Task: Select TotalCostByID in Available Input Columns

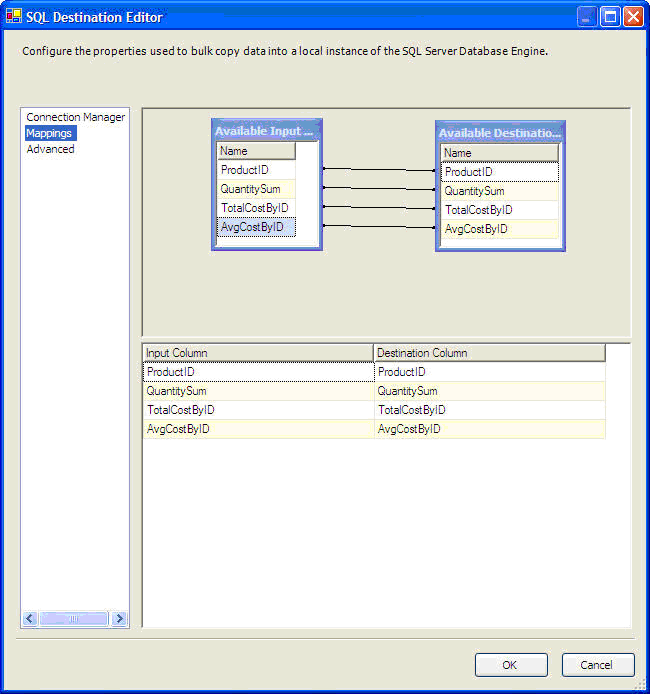Action: point(256,208)
